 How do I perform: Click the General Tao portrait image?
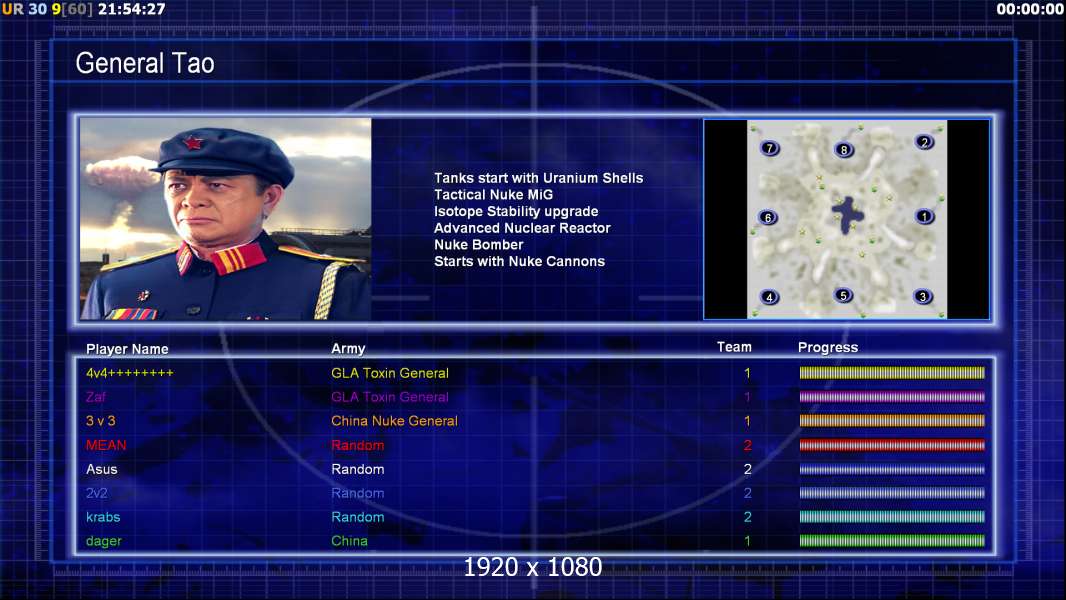[226, 219]
